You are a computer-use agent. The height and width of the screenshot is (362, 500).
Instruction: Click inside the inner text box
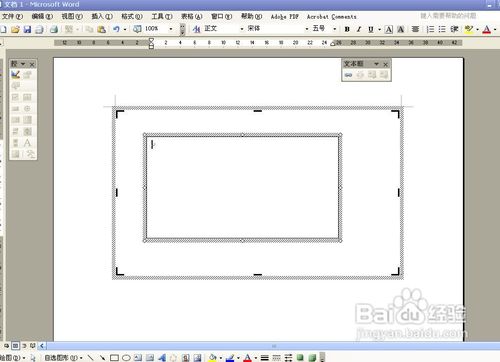(x=242, y=188)
